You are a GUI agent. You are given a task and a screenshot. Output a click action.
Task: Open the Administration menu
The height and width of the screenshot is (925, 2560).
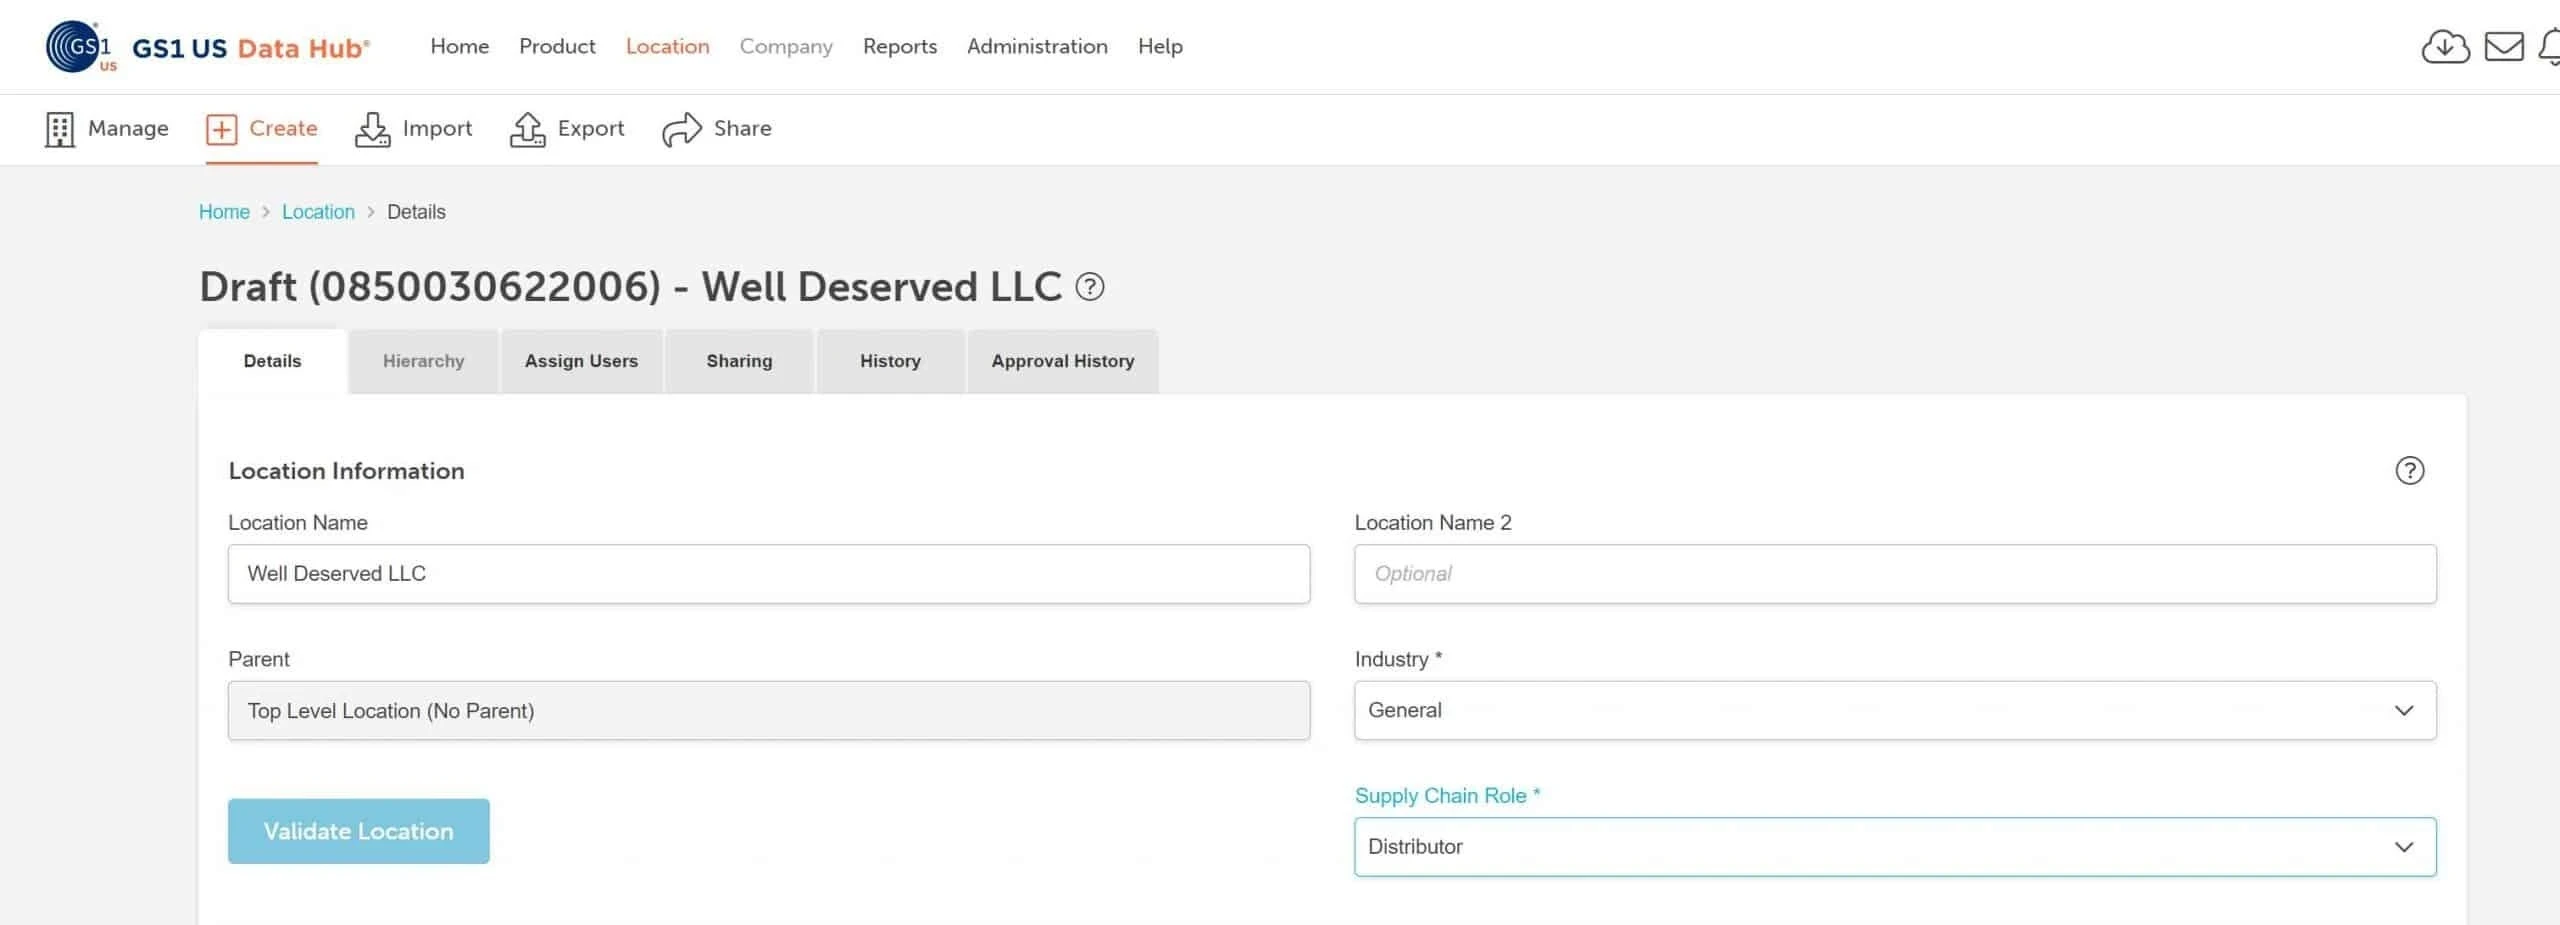point(1037,46)
